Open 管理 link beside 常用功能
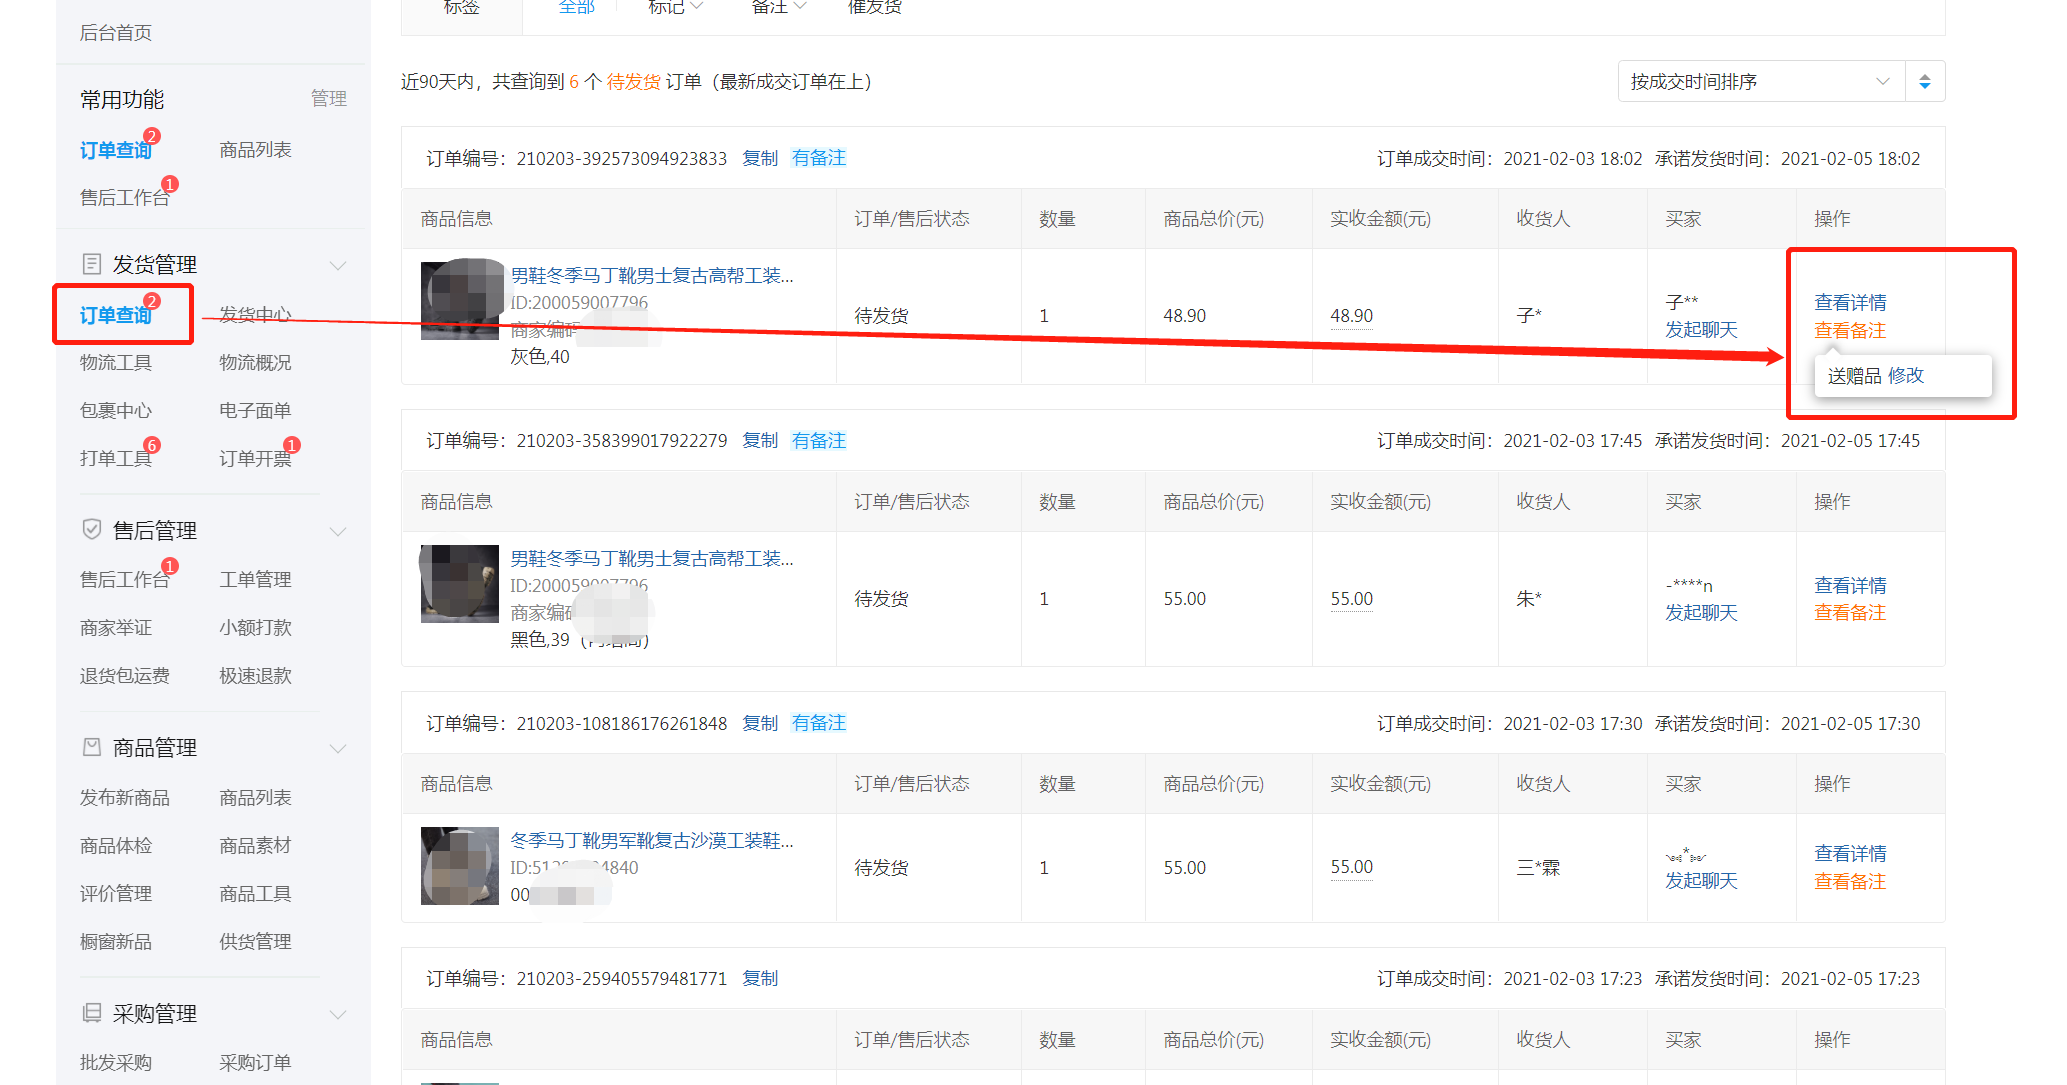The image size is (2067, 1085). point(328,98)
